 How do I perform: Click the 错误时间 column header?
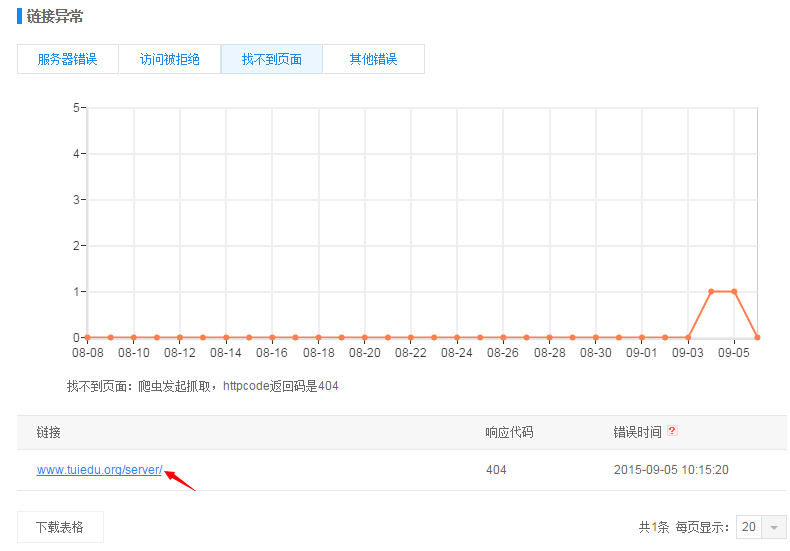637,432
